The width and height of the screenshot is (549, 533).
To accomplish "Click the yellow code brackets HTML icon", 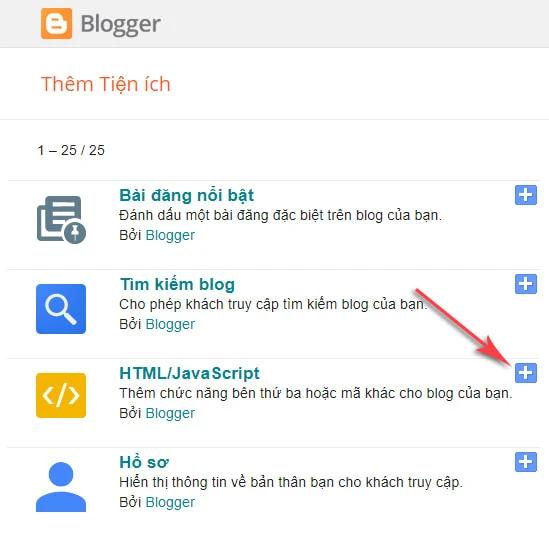I will (61, 395).
